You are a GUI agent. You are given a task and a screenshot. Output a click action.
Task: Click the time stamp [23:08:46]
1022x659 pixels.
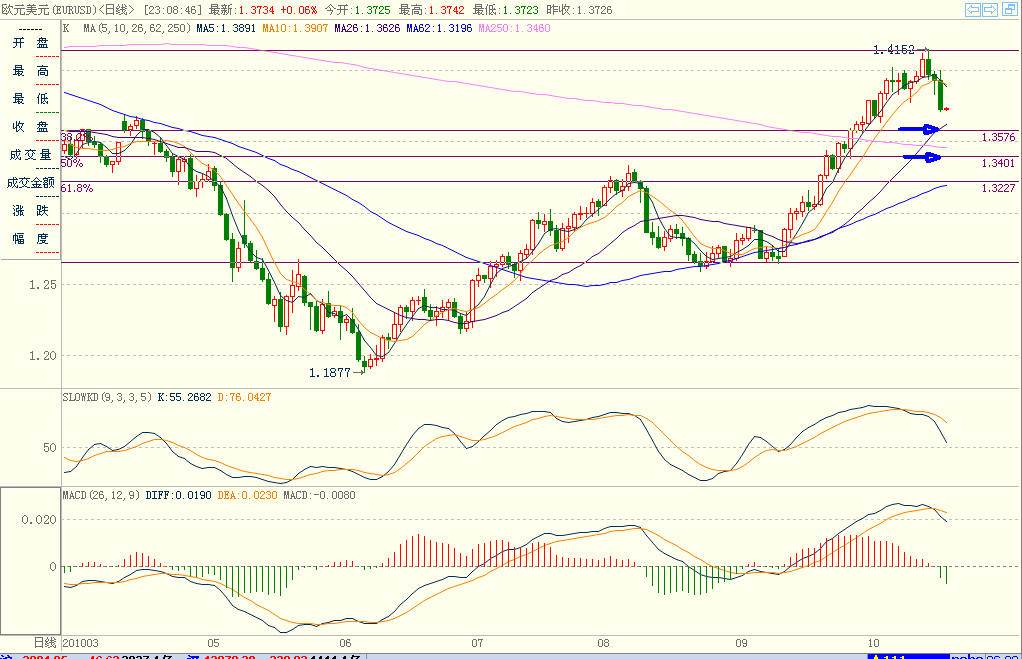click(173, 10)
